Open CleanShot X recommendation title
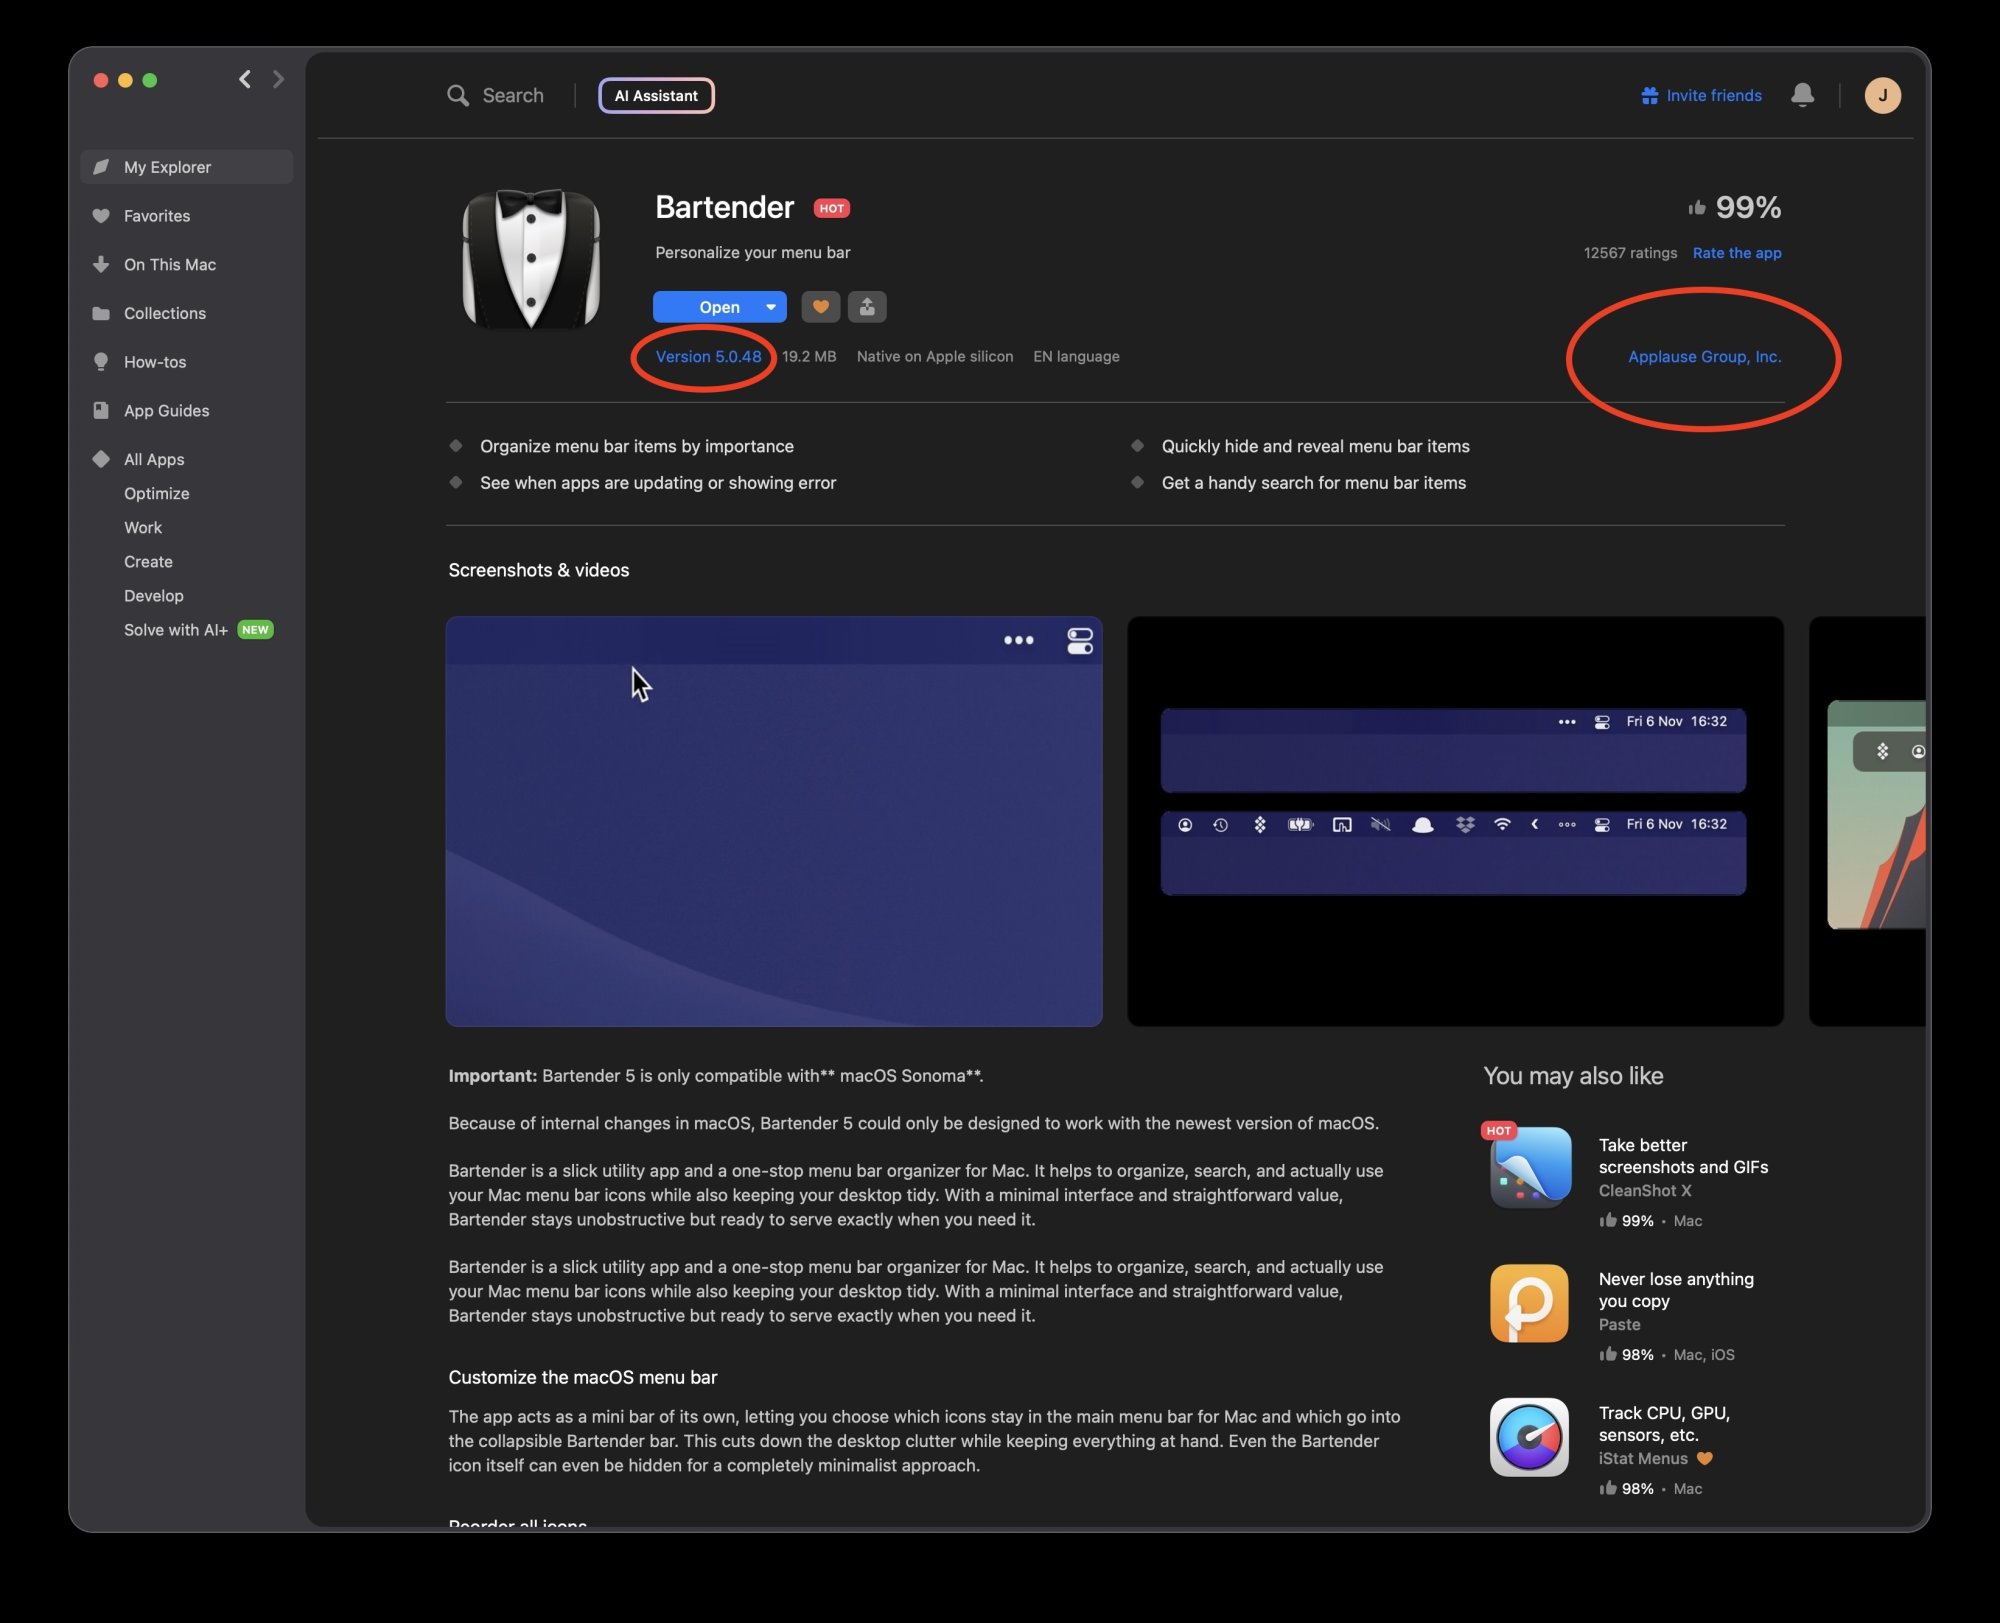 [1683, 1156]
